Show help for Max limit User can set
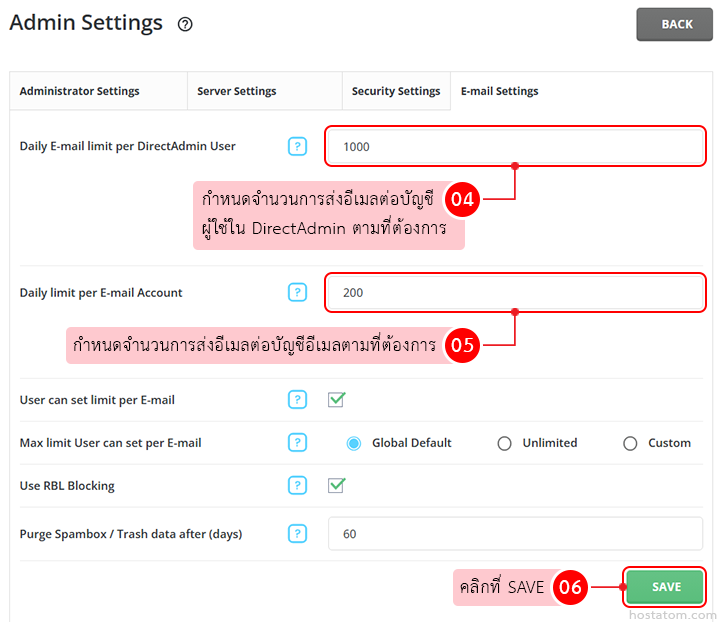This screenshot has height=622, width=720. (x=297, y=443)
